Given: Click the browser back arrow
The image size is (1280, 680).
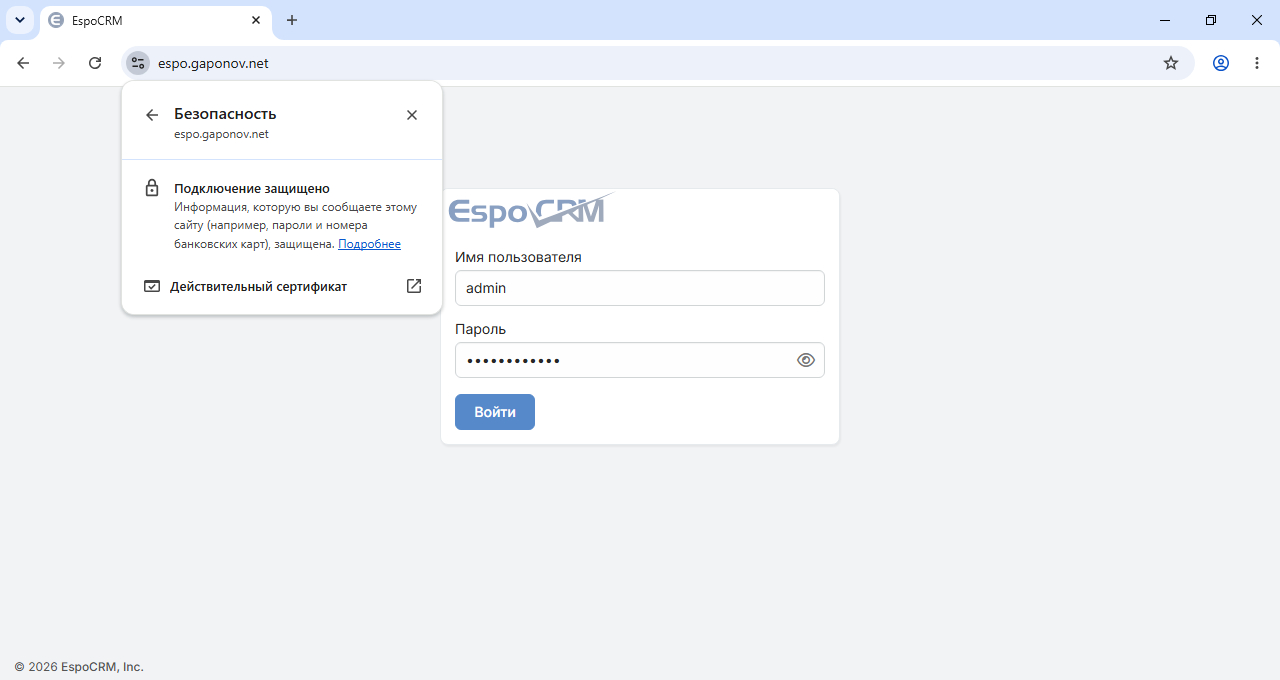Looking at the screenshot, I should click(x=23, y=63).
